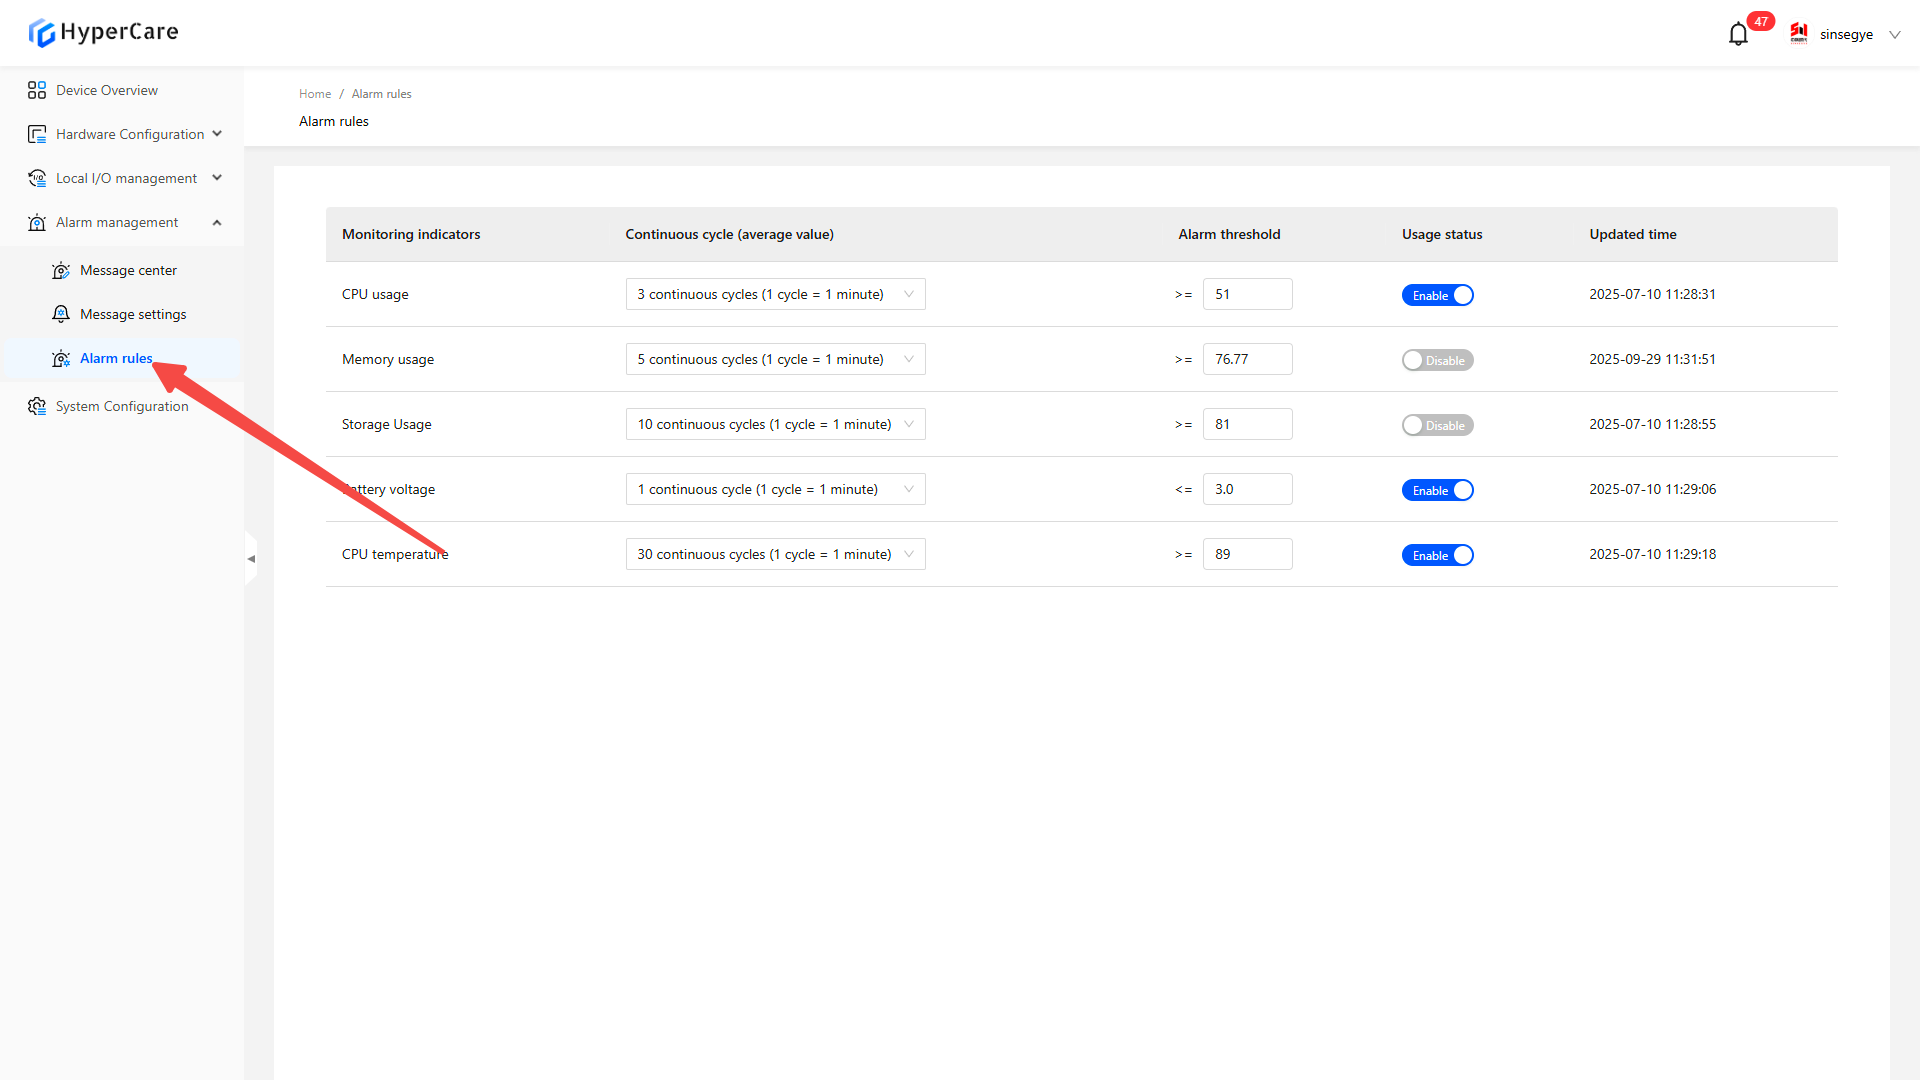Image resolution: width=1920 pixels, height=1080 pixels.
Task: Click the Message settings bell icon
Action: pos(61,314)
